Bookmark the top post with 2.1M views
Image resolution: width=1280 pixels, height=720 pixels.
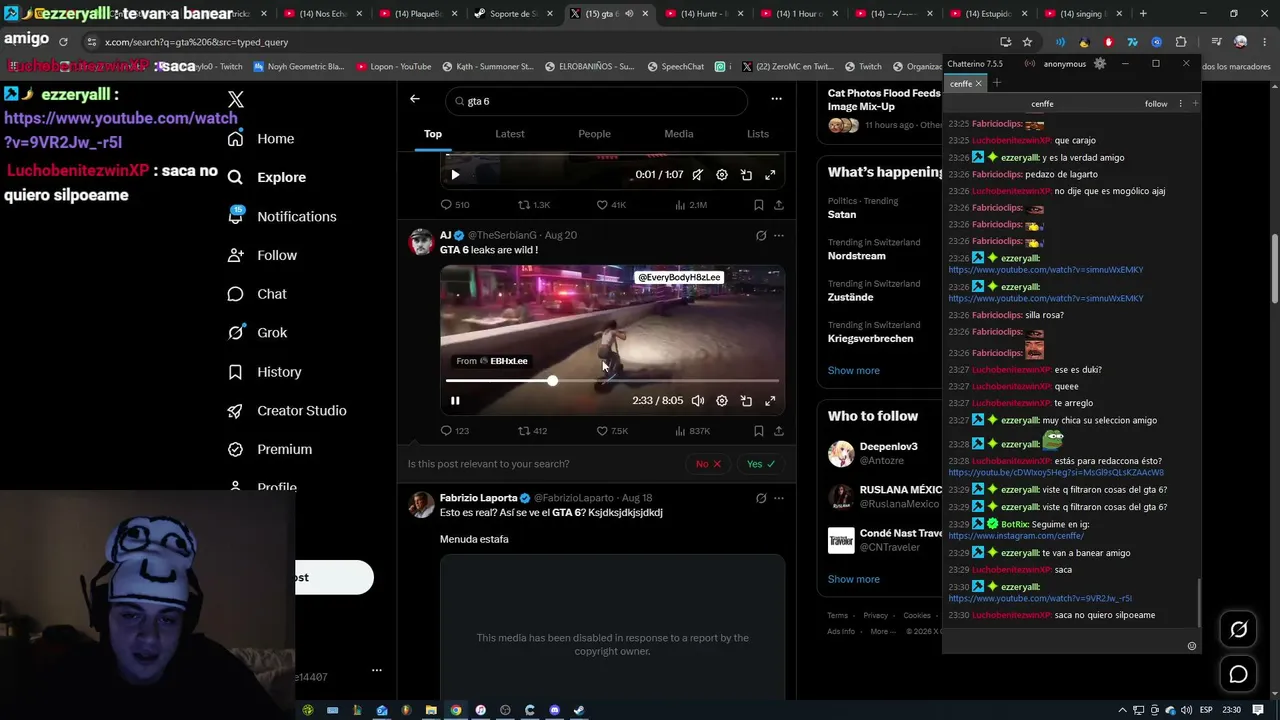(759, 205)
